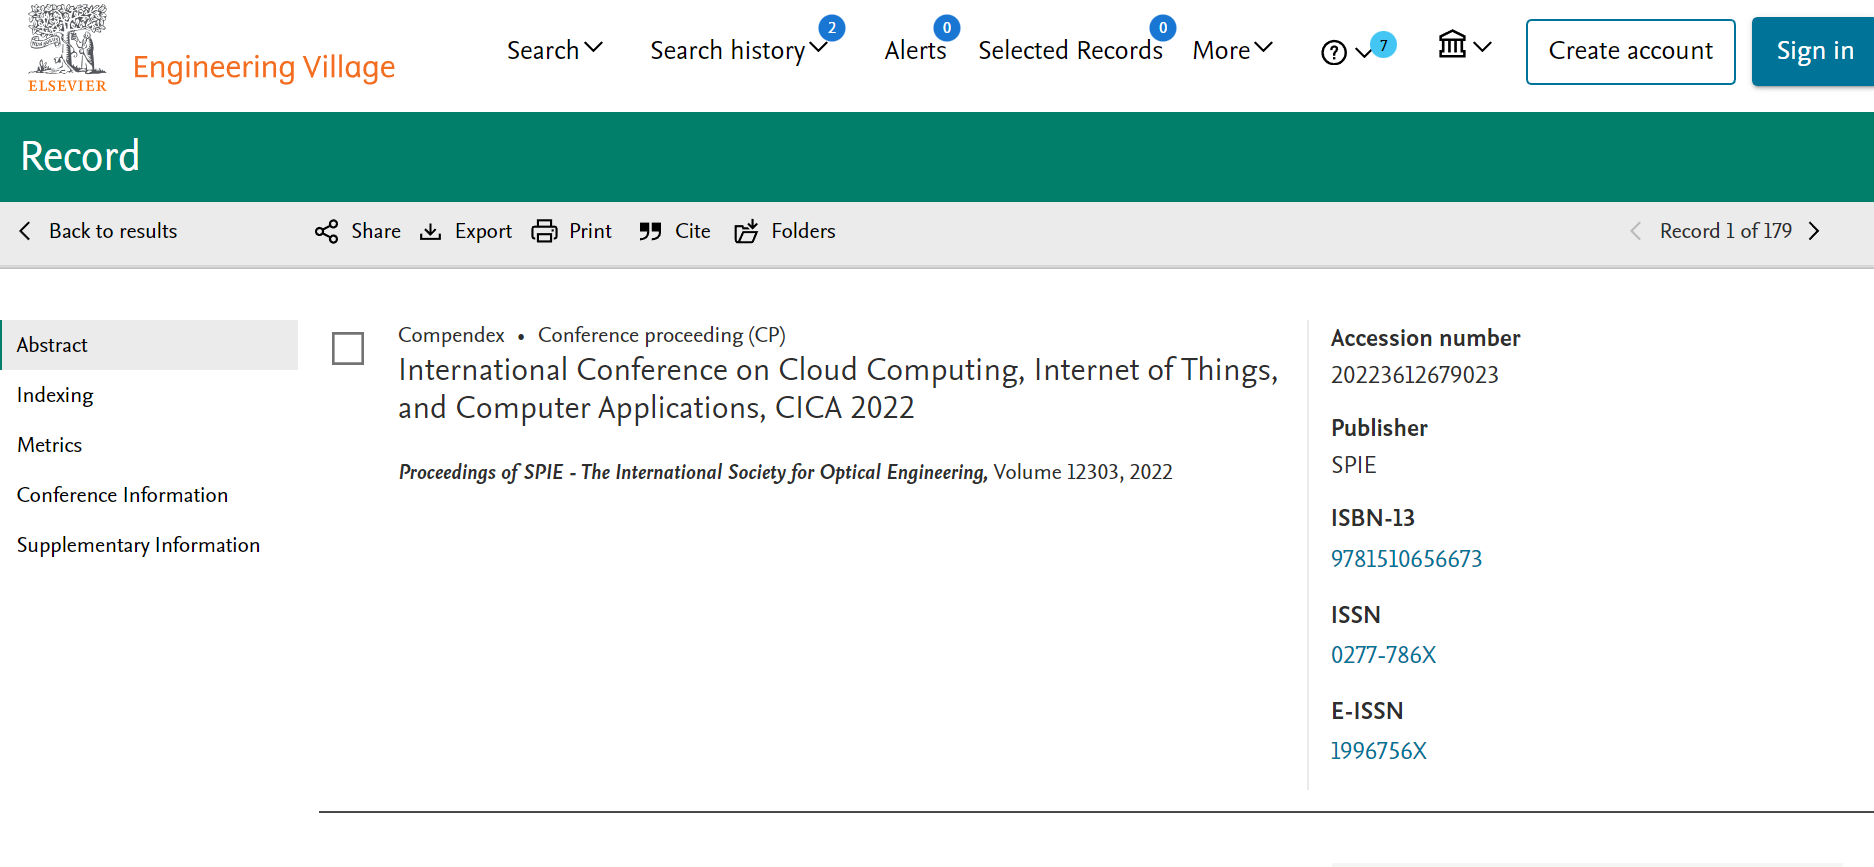Viewport: 1874px width, 867px height.
Task: Switch to the Metrics section
Action: click(x=50, y=445)
